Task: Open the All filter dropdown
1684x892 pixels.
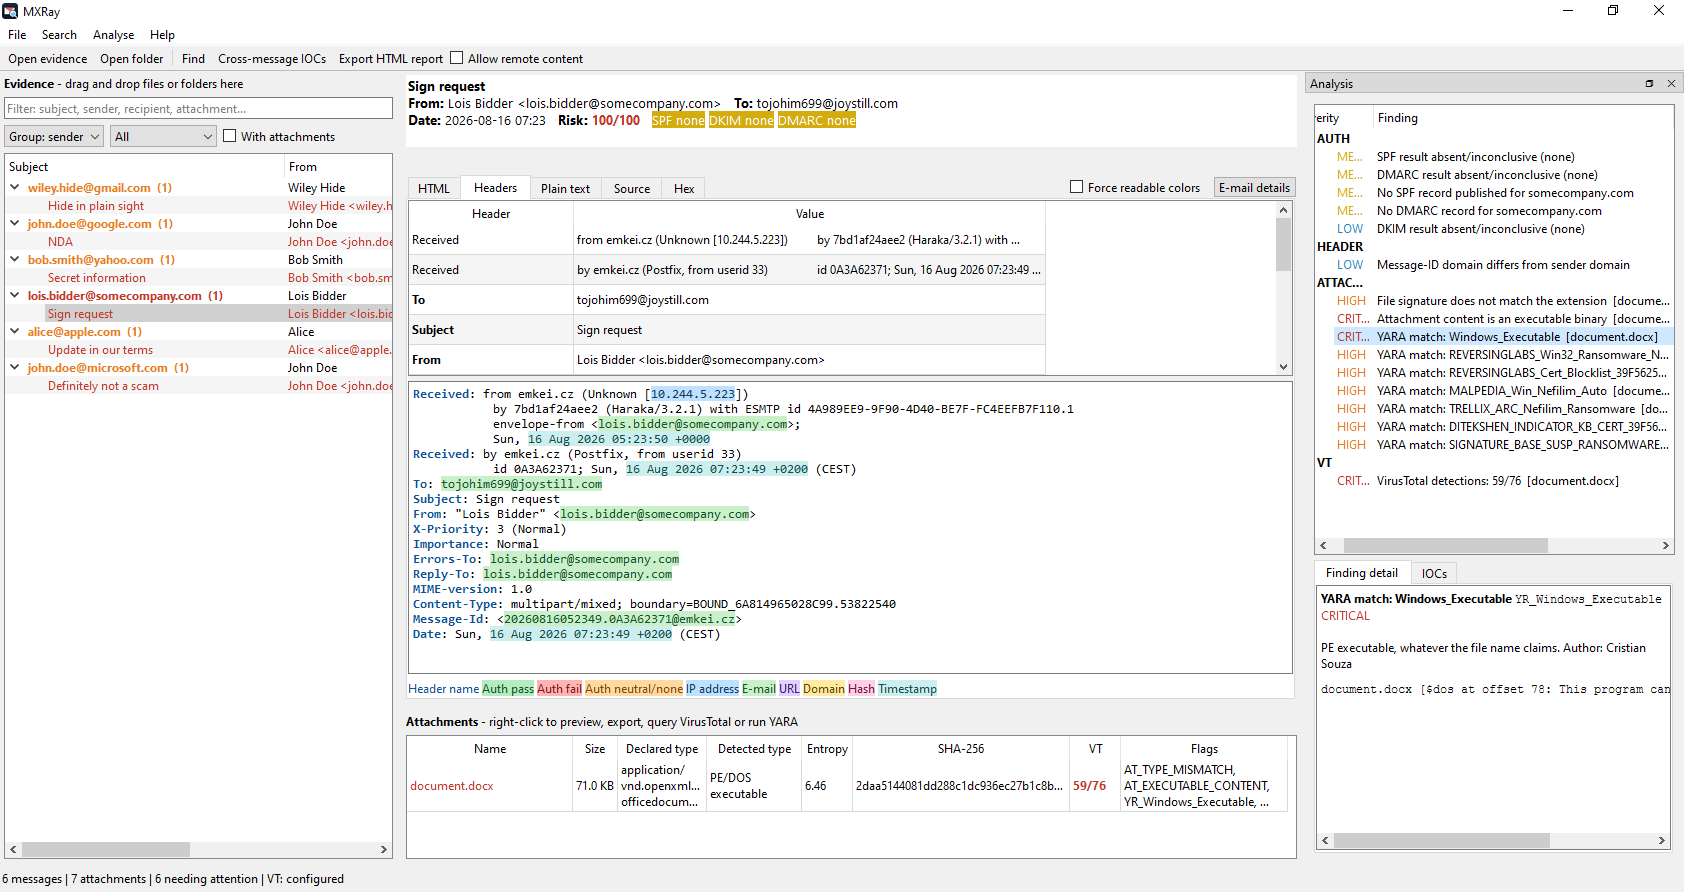Action: tap(164, 137)
